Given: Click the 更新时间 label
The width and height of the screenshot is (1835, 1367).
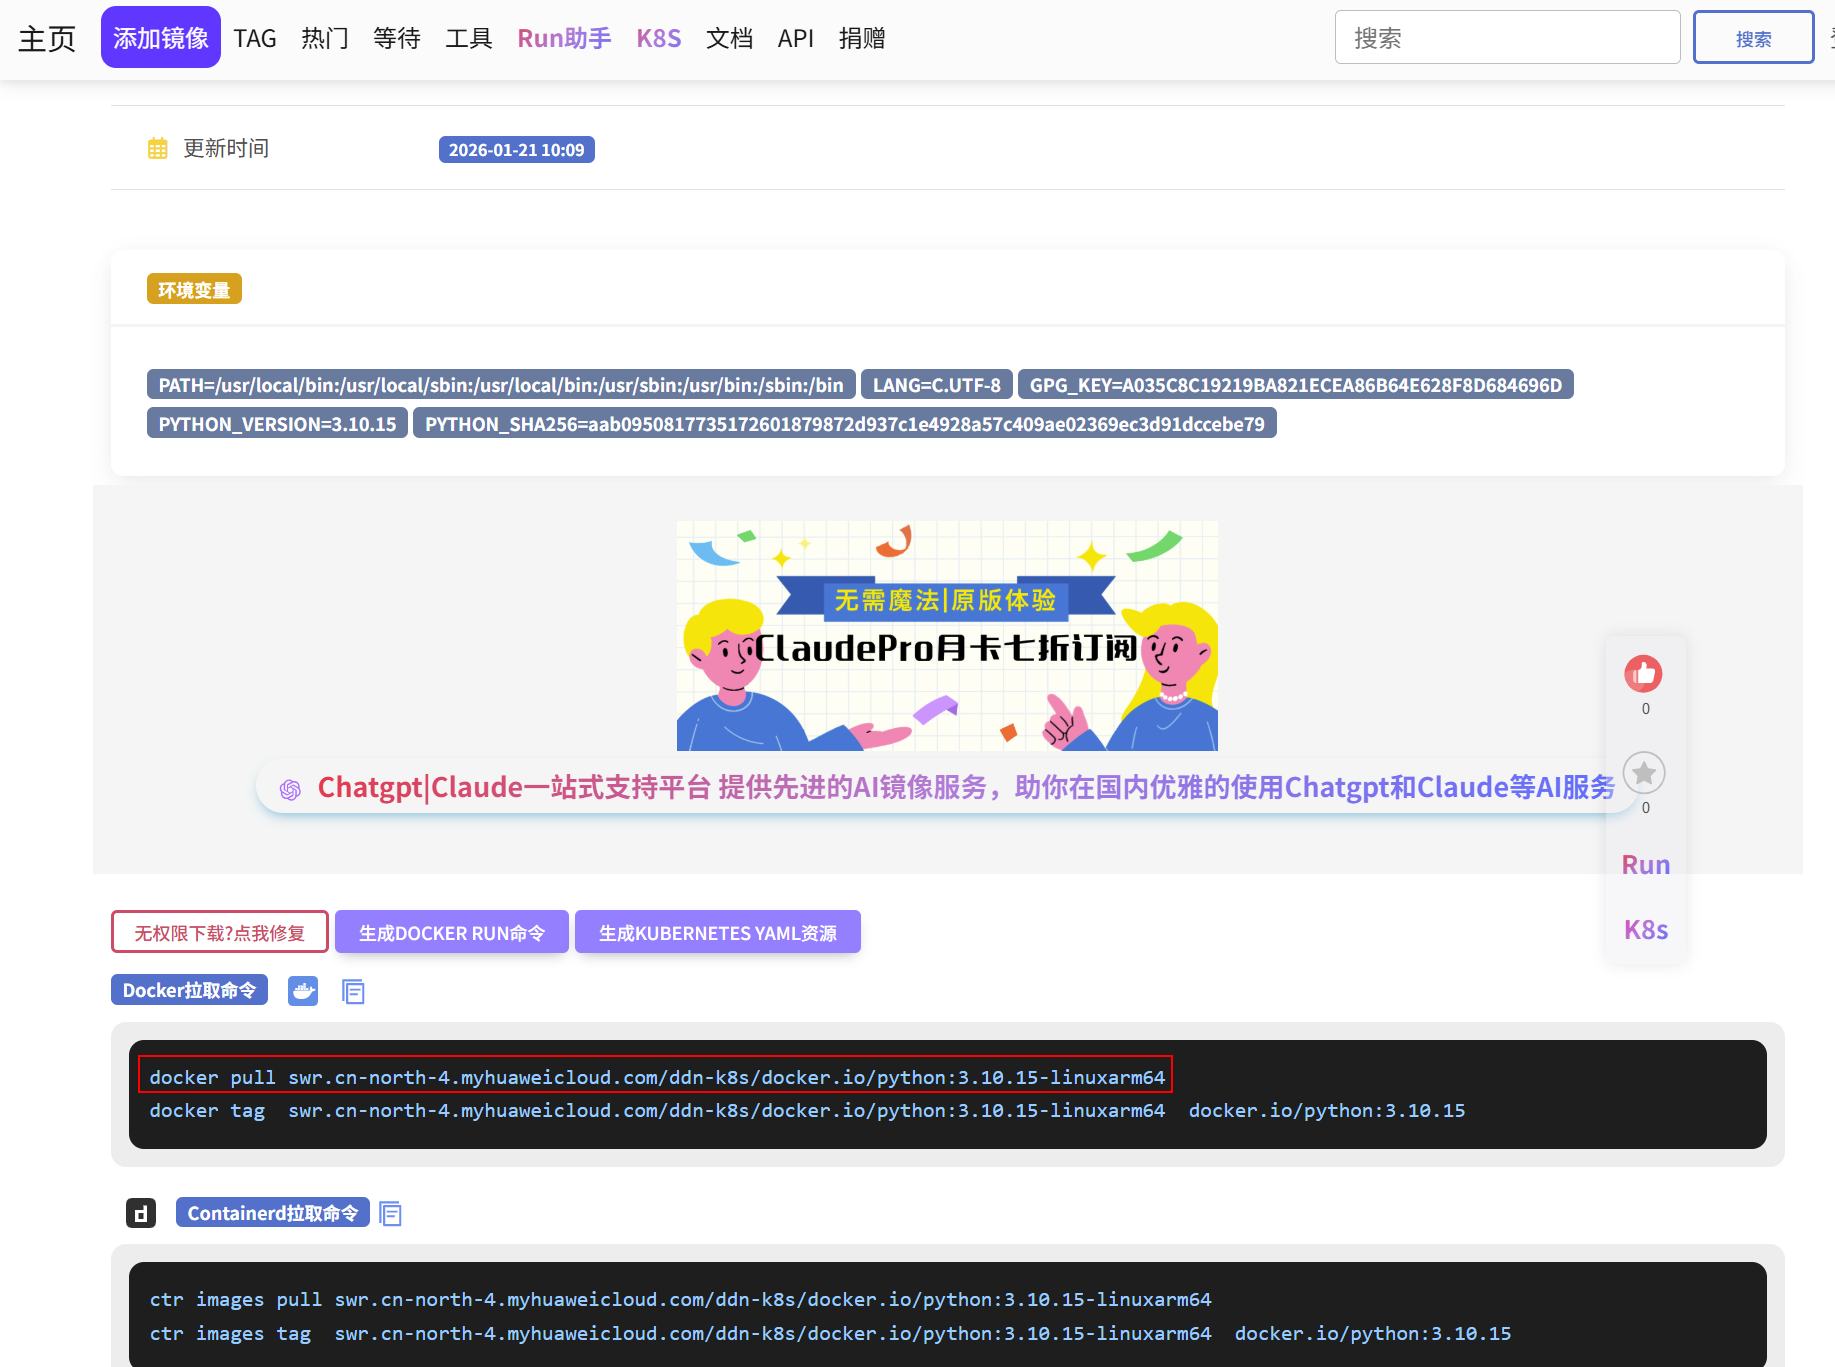Looking at the screenshot, I should click(226, 149).
